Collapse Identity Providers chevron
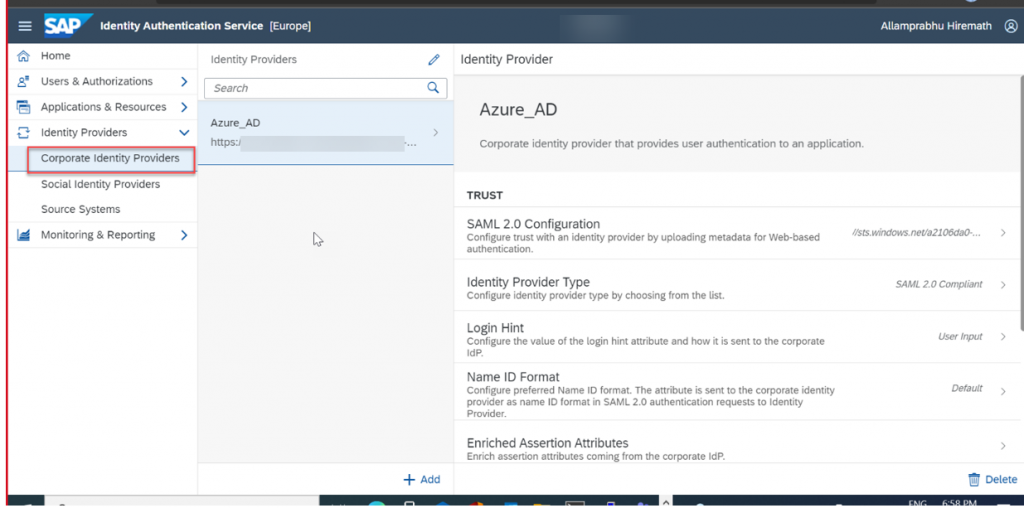This screenshot has width=1024, height=508. [x=184, y=133]
